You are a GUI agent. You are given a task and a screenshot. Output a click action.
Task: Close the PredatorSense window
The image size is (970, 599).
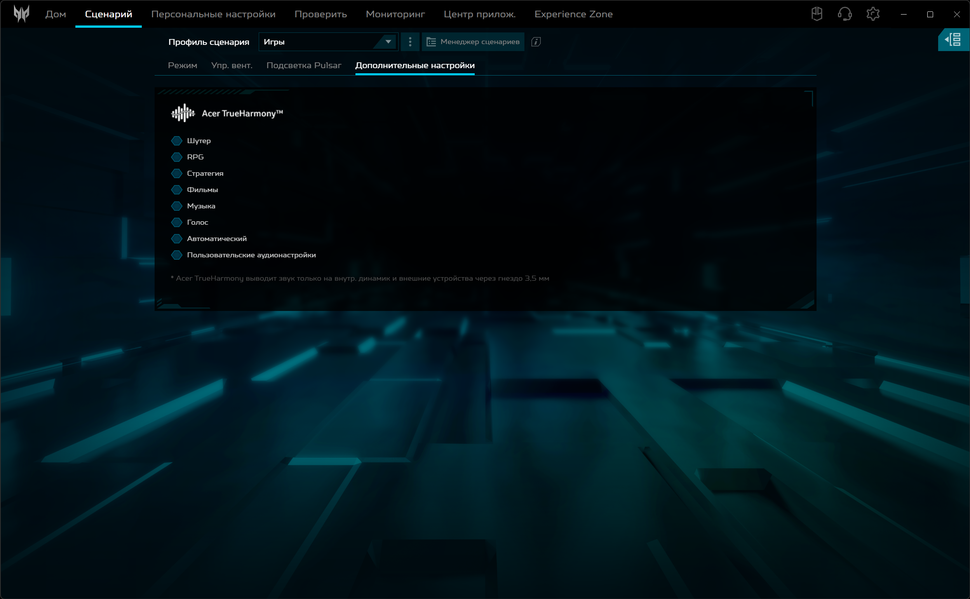[956, 14]
